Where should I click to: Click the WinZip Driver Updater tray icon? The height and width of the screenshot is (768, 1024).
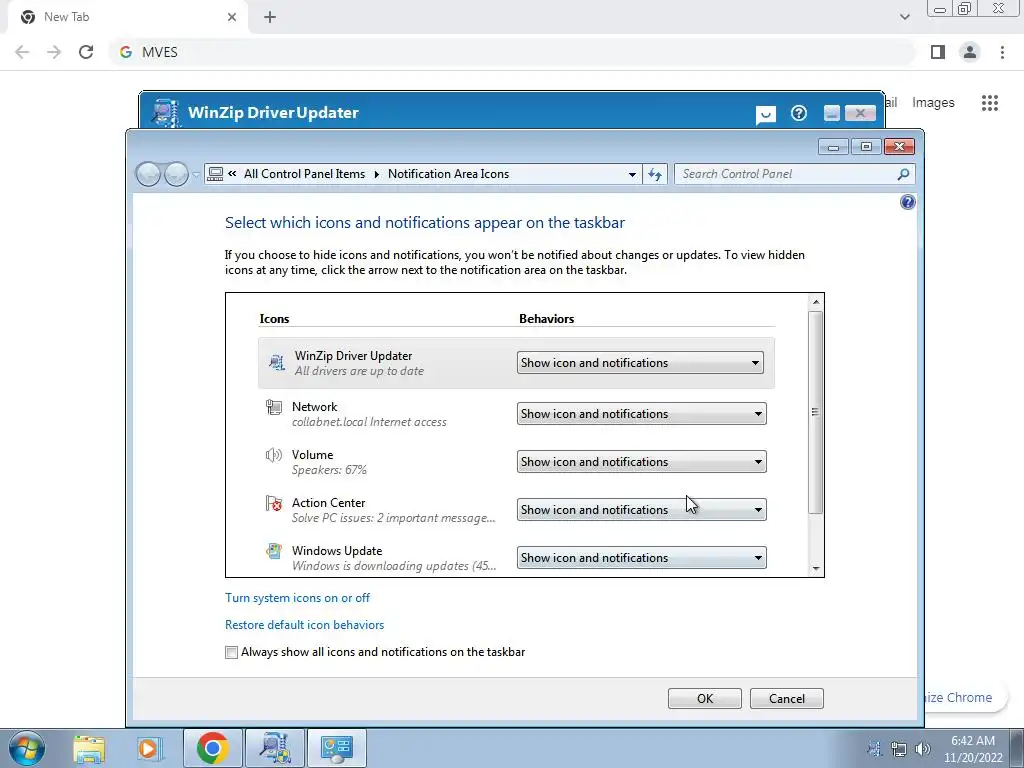point(874,749)
